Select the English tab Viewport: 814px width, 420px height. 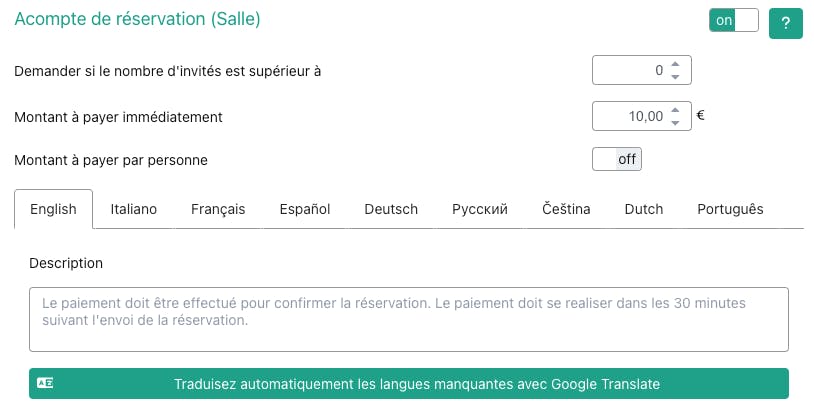click(53, 209)
